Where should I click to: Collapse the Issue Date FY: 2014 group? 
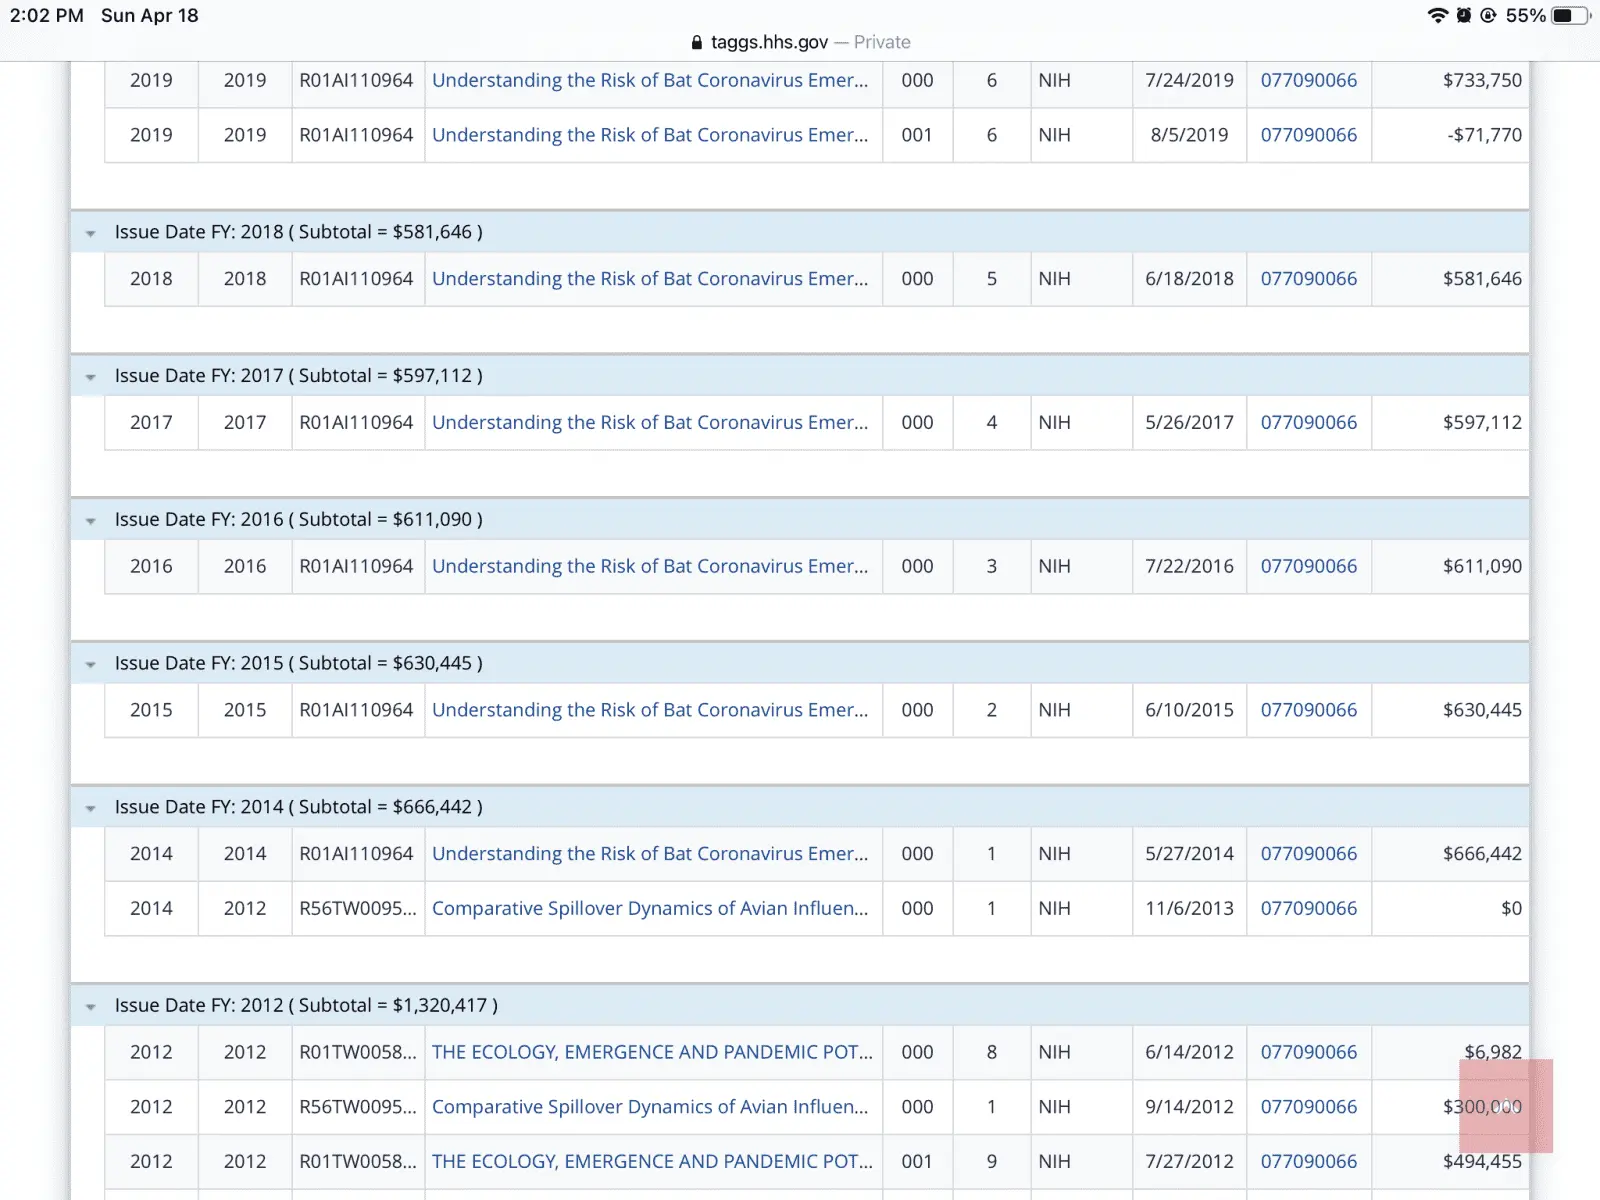tap(91, 809)
